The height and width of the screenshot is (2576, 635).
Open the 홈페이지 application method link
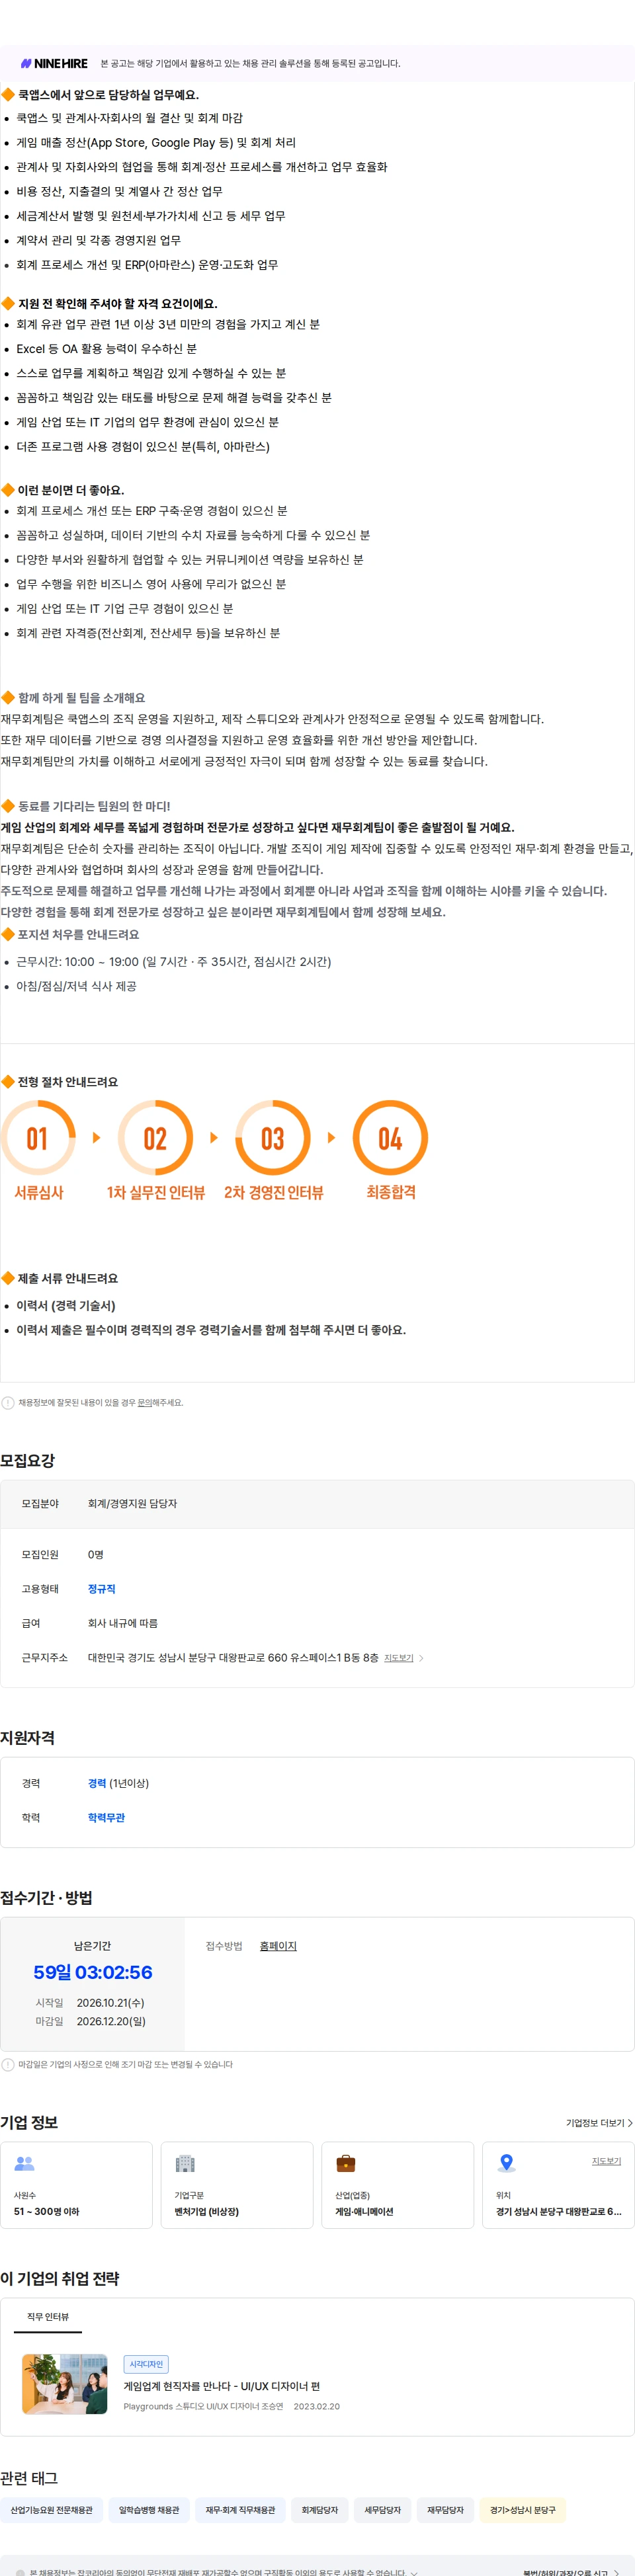point(278,1945)
